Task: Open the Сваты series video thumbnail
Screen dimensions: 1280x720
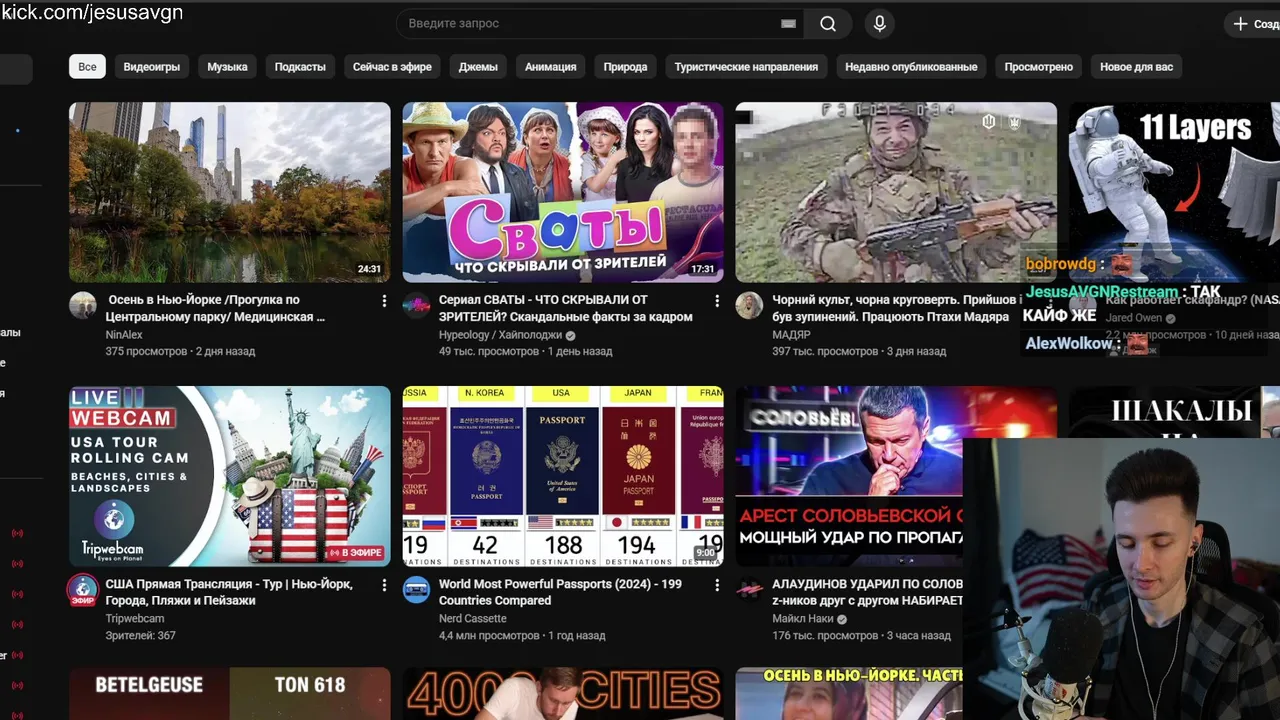Action: [x=563, y=192]
